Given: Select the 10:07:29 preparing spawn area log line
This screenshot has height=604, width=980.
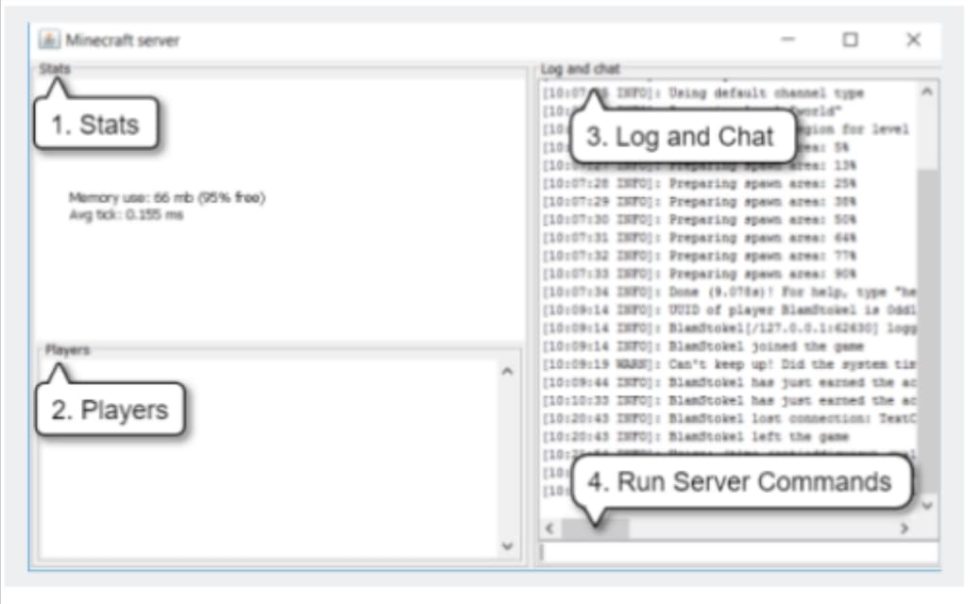Looking at the screenshot, I should coord(699,202).
